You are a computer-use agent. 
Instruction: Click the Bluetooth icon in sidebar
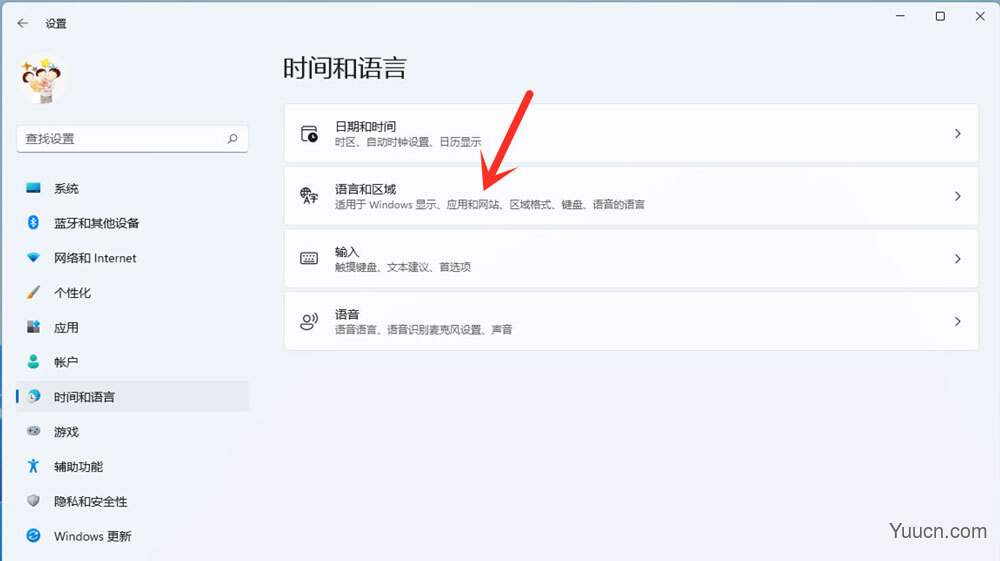point(33,222)
